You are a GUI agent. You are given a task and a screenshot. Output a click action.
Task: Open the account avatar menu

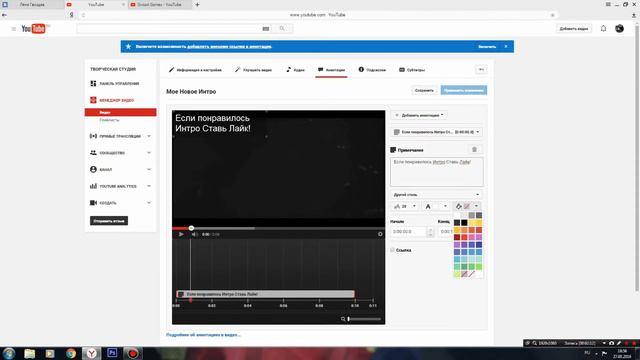tap(619, 29)
